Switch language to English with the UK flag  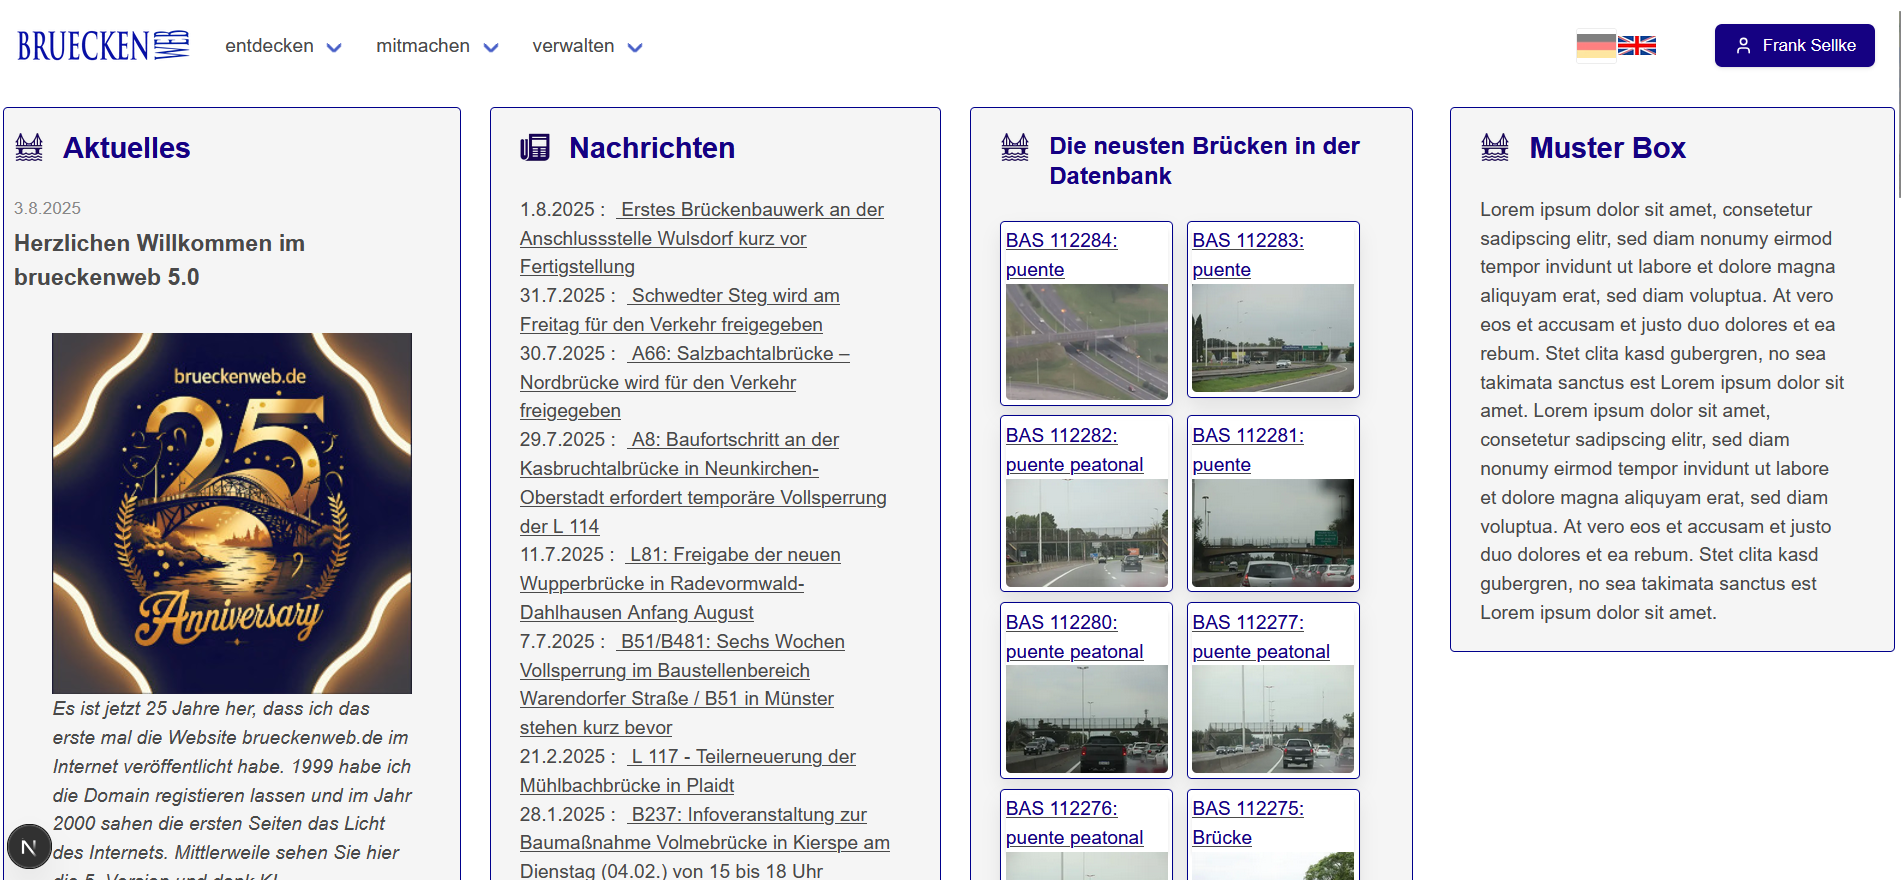(1637, 46)
